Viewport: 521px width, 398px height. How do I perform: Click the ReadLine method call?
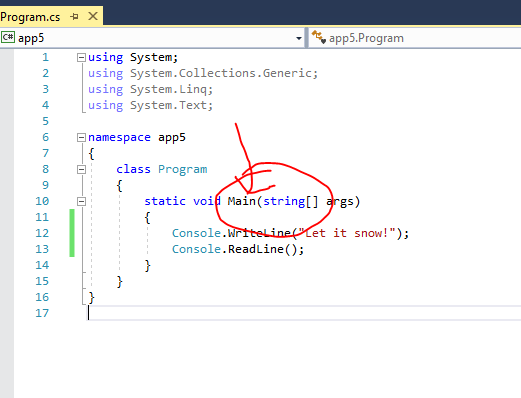pos(256,249)
